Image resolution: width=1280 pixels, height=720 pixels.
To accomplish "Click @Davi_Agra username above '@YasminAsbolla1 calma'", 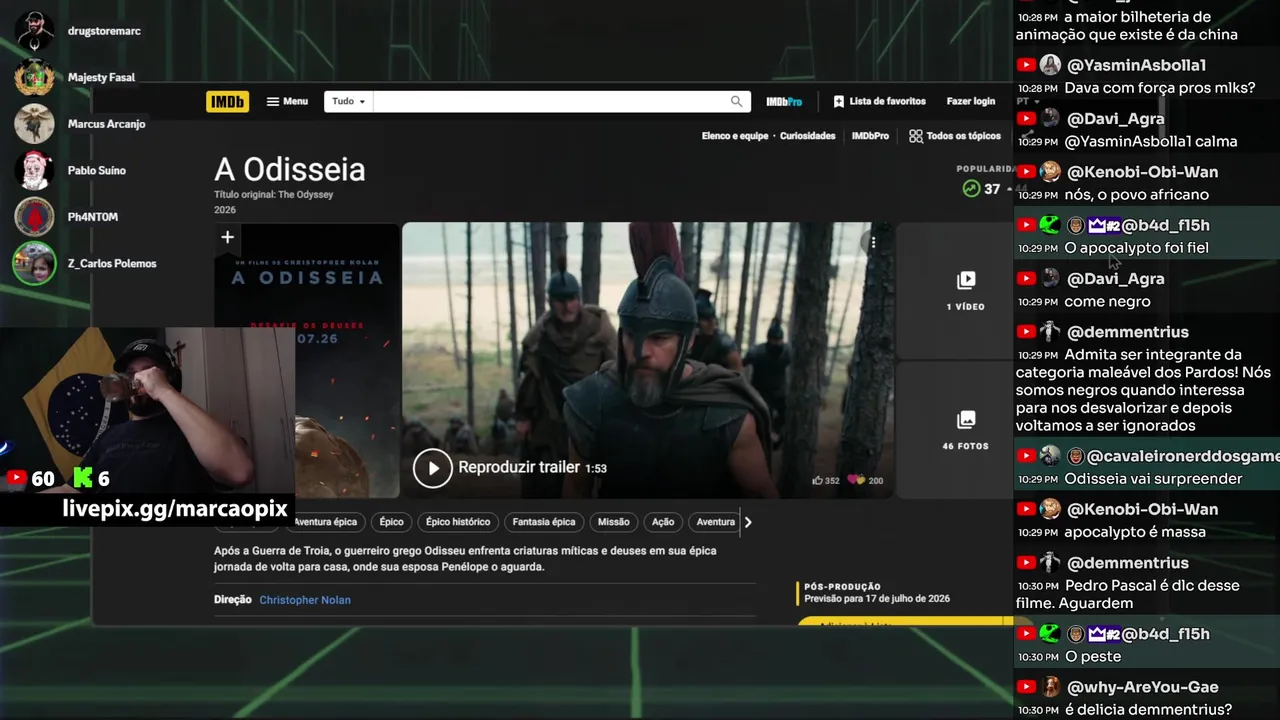I will [x=1116, y=118].
